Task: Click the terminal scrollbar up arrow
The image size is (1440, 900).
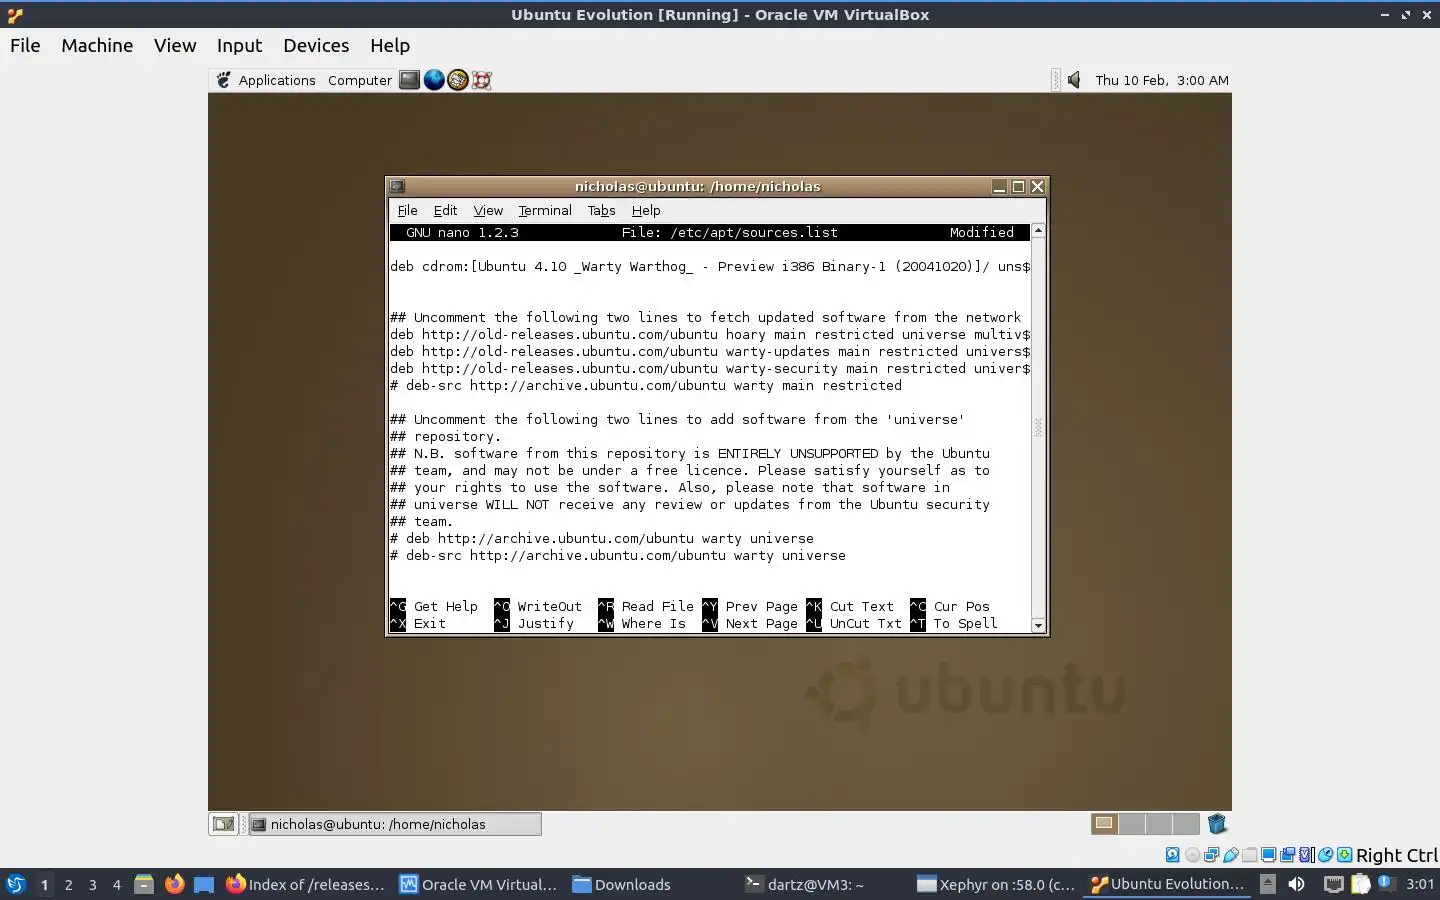Action: pyautogui.click(x=1038, y=231)
